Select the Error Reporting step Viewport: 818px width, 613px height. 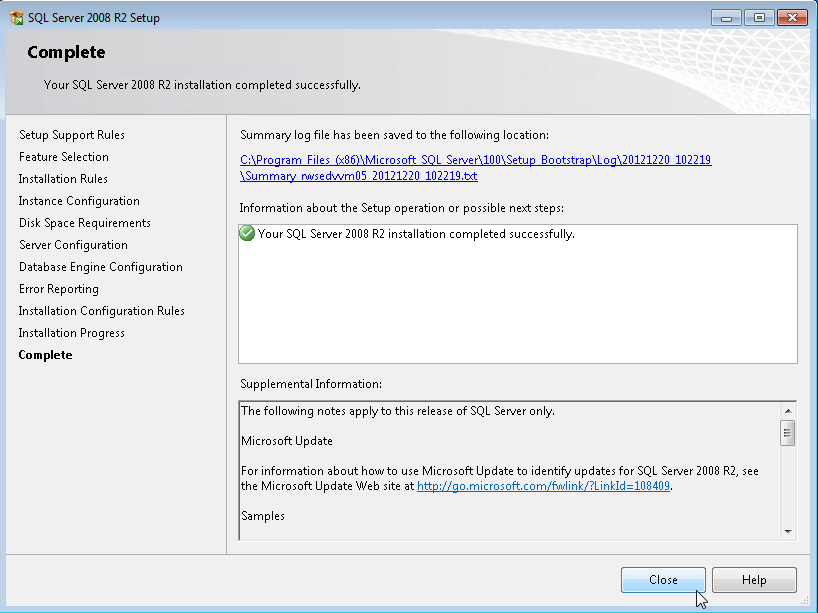point(59,289)
